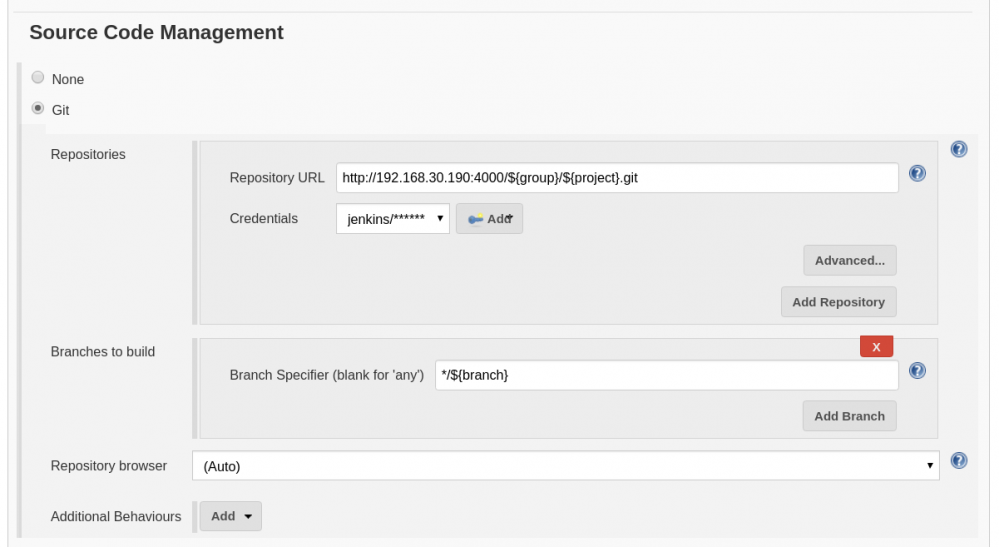Show help for the Repository browser setting

coord(958,461)
